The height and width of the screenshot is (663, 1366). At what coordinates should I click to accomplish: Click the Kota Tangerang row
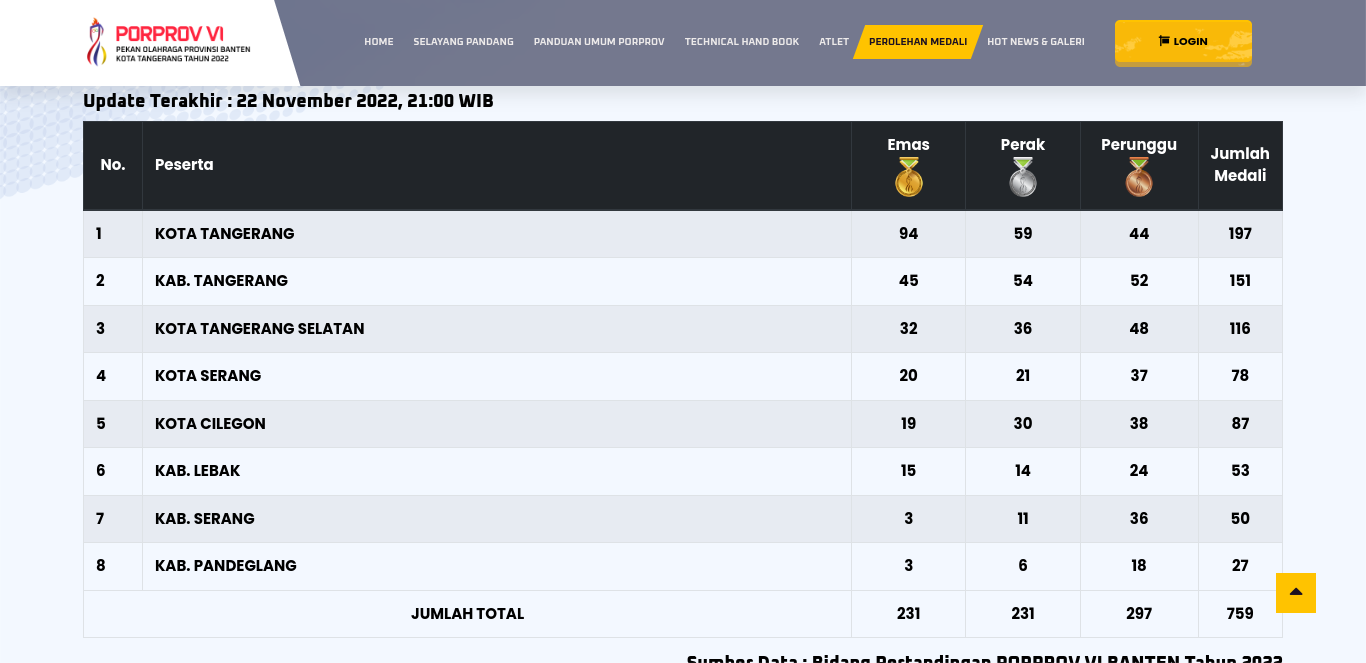224,234
